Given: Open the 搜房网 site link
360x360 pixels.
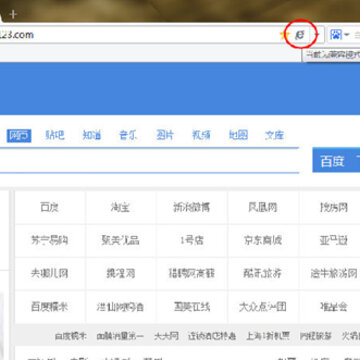Looking at the screenshot, I should pyautogui.click(x=334, y=207).
